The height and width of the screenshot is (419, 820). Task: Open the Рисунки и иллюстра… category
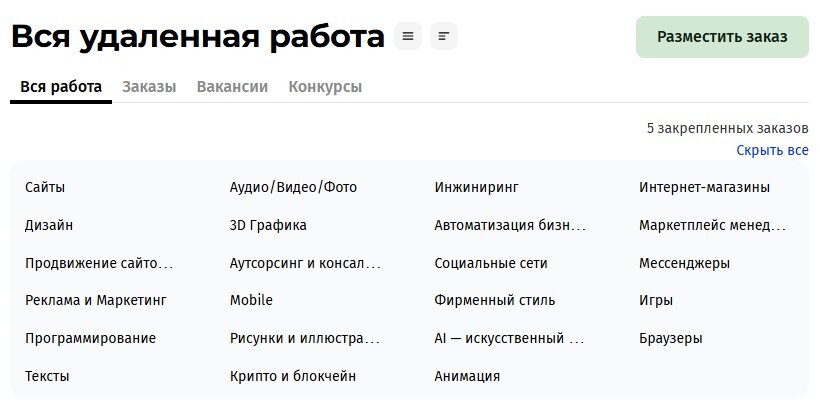click(304, 338)
